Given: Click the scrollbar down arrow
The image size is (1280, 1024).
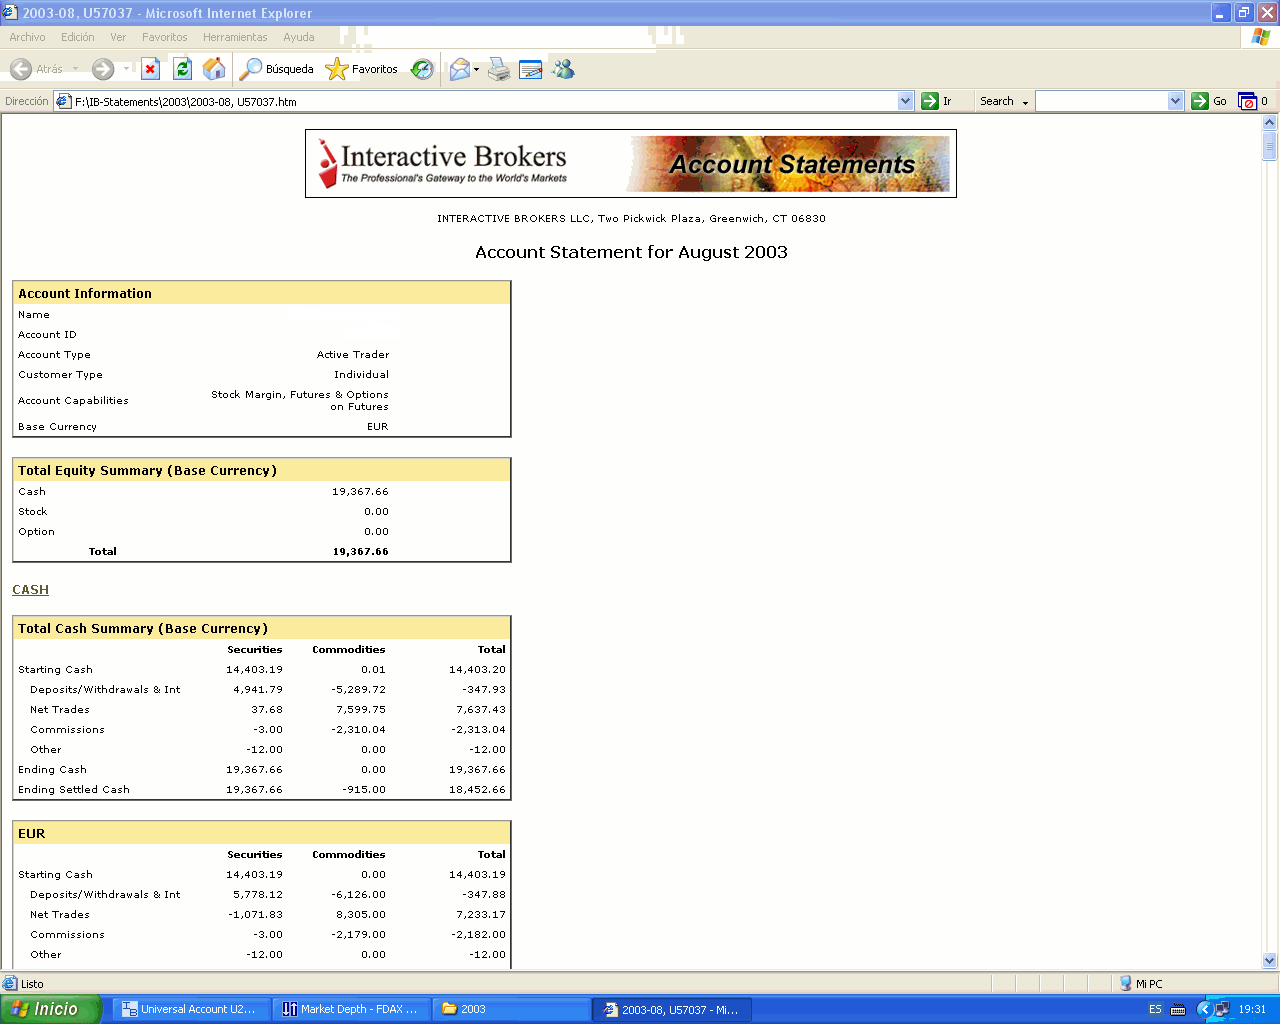Looking at the screenshot, I should (1270, 961).
